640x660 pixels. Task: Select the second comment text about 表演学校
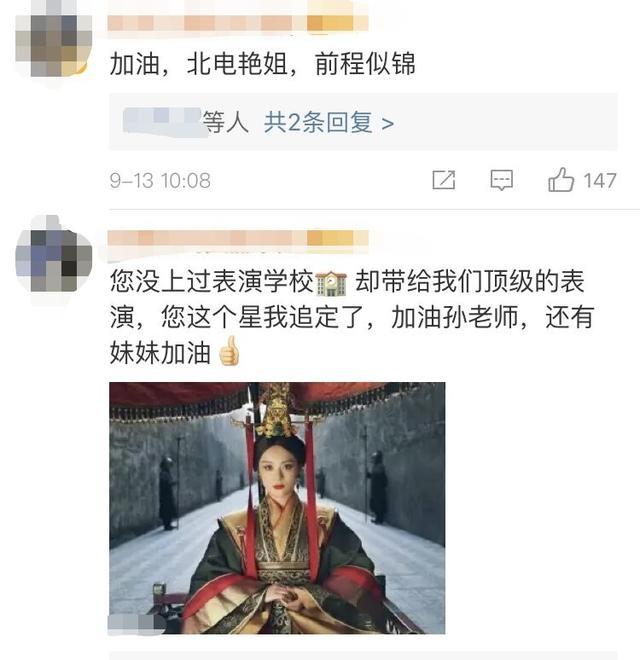pos(352,317)
